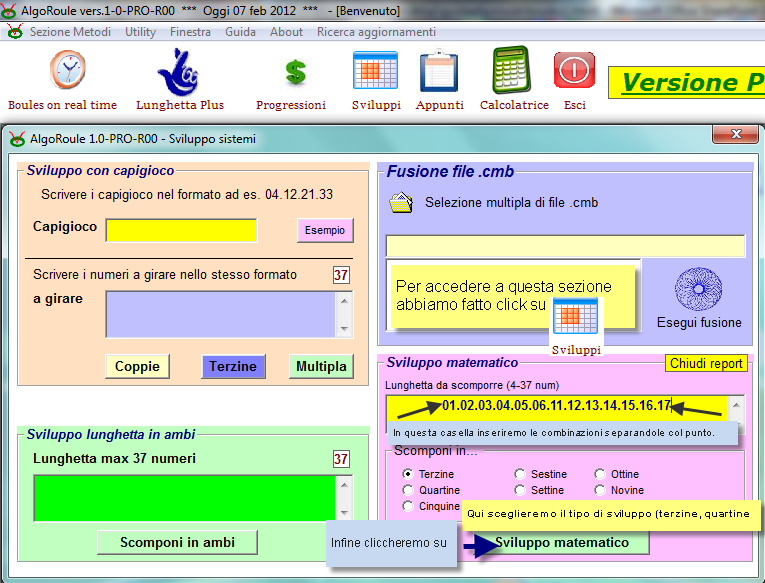Click the Coppie button

pyautogui.click(x=137, y=366)
